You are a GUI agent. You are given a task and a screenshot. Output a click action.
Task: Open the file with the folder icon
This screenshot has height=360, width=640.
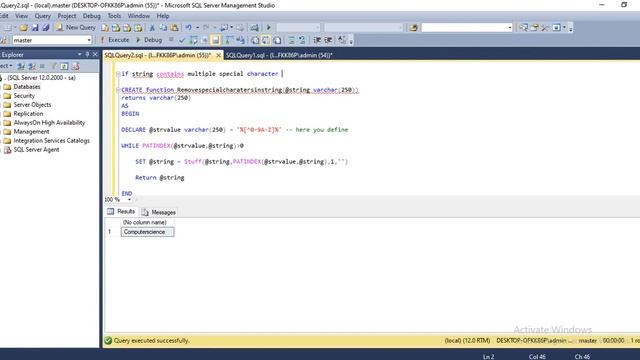tap(23, 28)
